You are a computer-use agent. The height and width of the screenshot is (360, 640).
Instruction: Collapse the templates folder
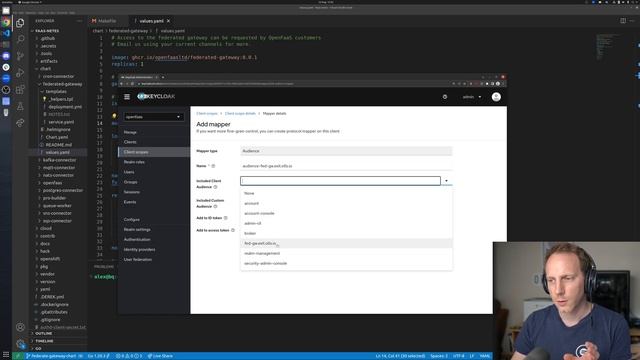(x=56, y=91)
